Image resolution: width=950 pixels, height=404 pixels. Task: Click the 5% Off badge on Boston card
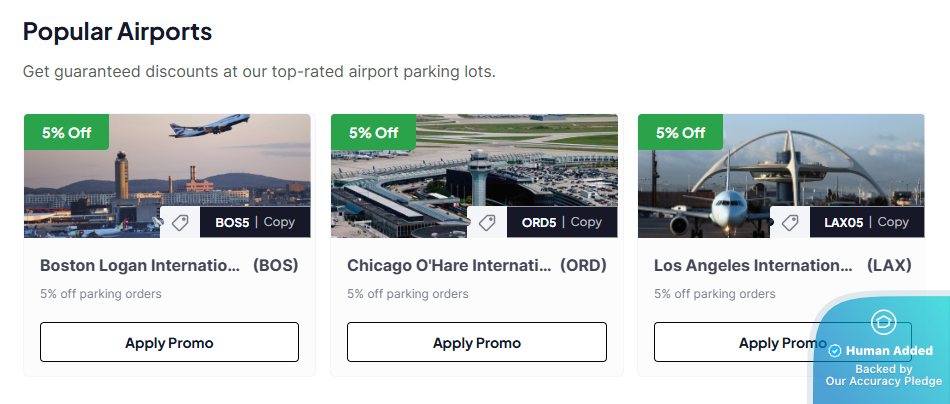66,132
